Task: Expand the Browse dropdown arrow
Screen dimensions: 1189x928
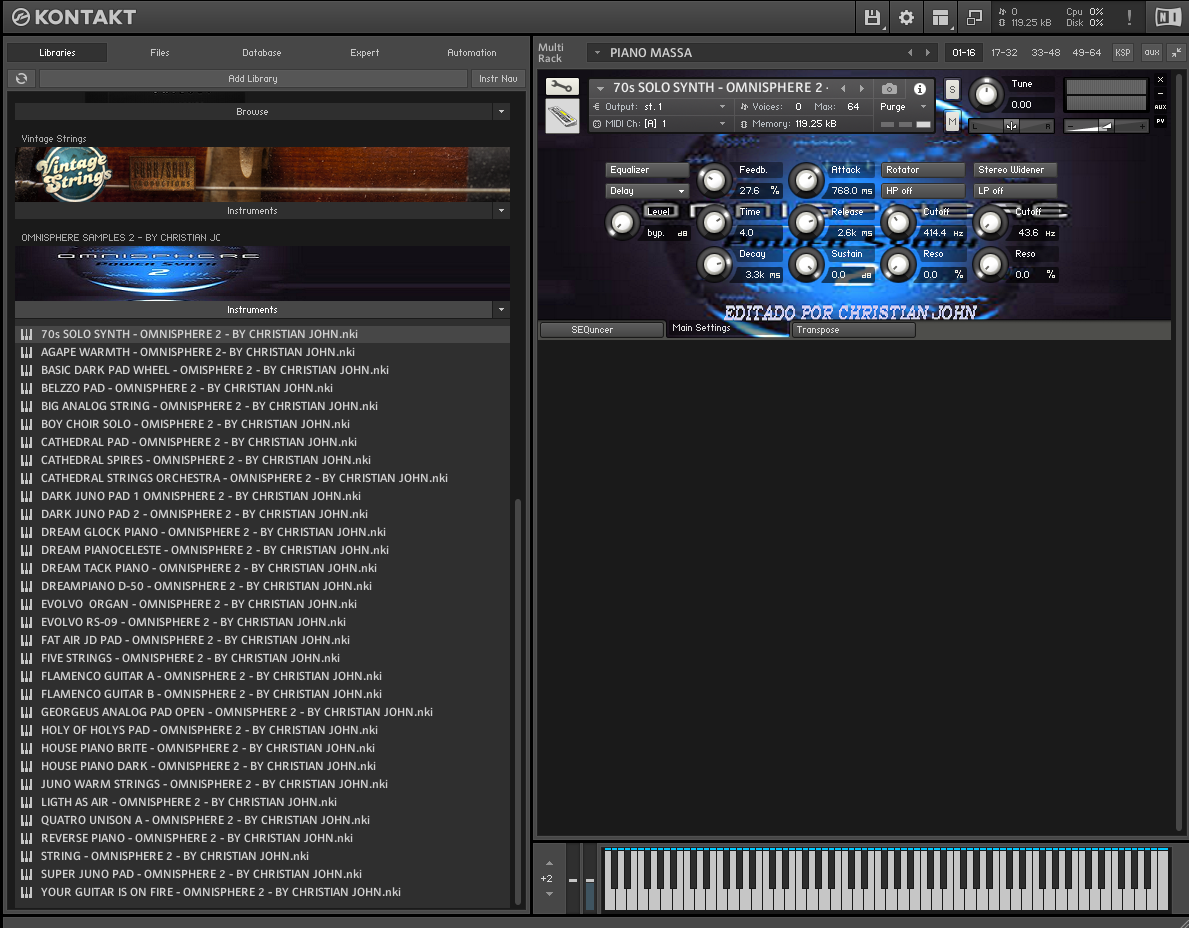Action: pos(501,111)
